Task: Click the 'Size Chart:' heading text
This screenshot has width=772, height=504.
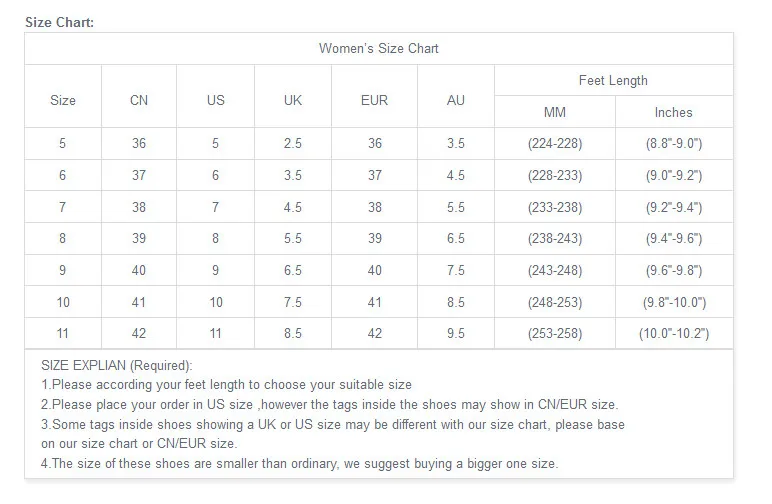Action: pyautogui.click(x=60, y=23)
